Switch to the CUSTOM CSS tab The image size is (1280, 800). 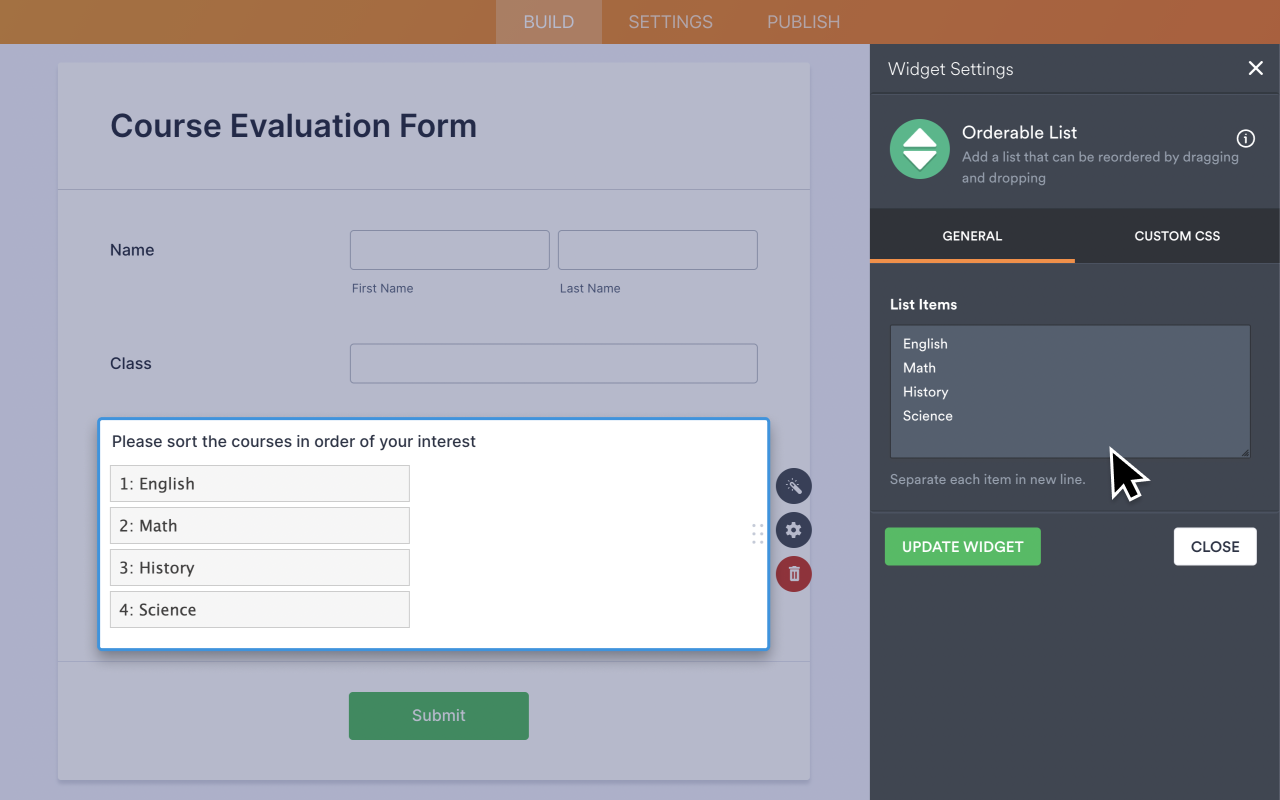[1177, 236]
